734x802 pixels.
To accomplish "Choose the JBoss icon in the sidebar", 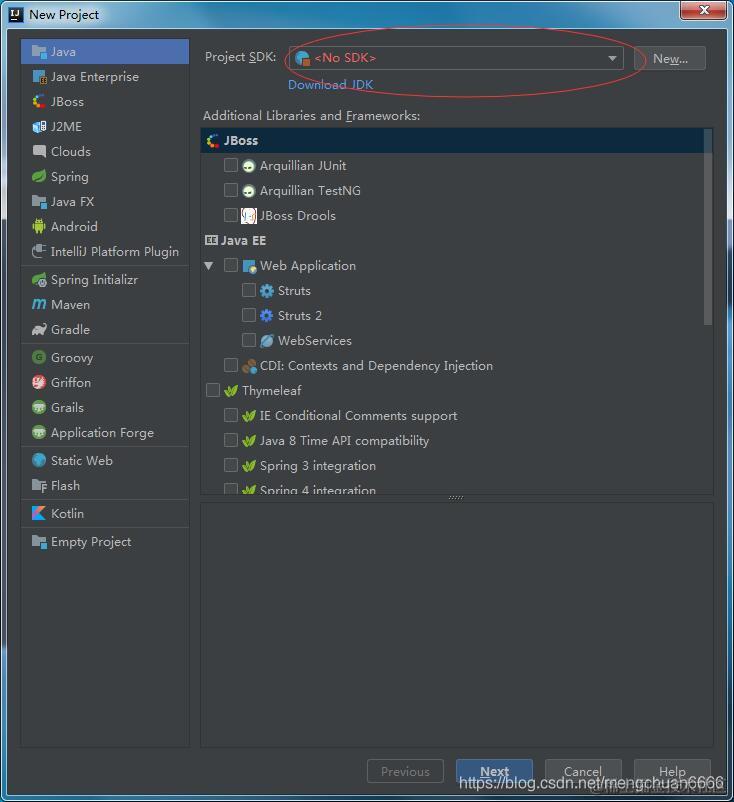I will (x=39, y=101).
